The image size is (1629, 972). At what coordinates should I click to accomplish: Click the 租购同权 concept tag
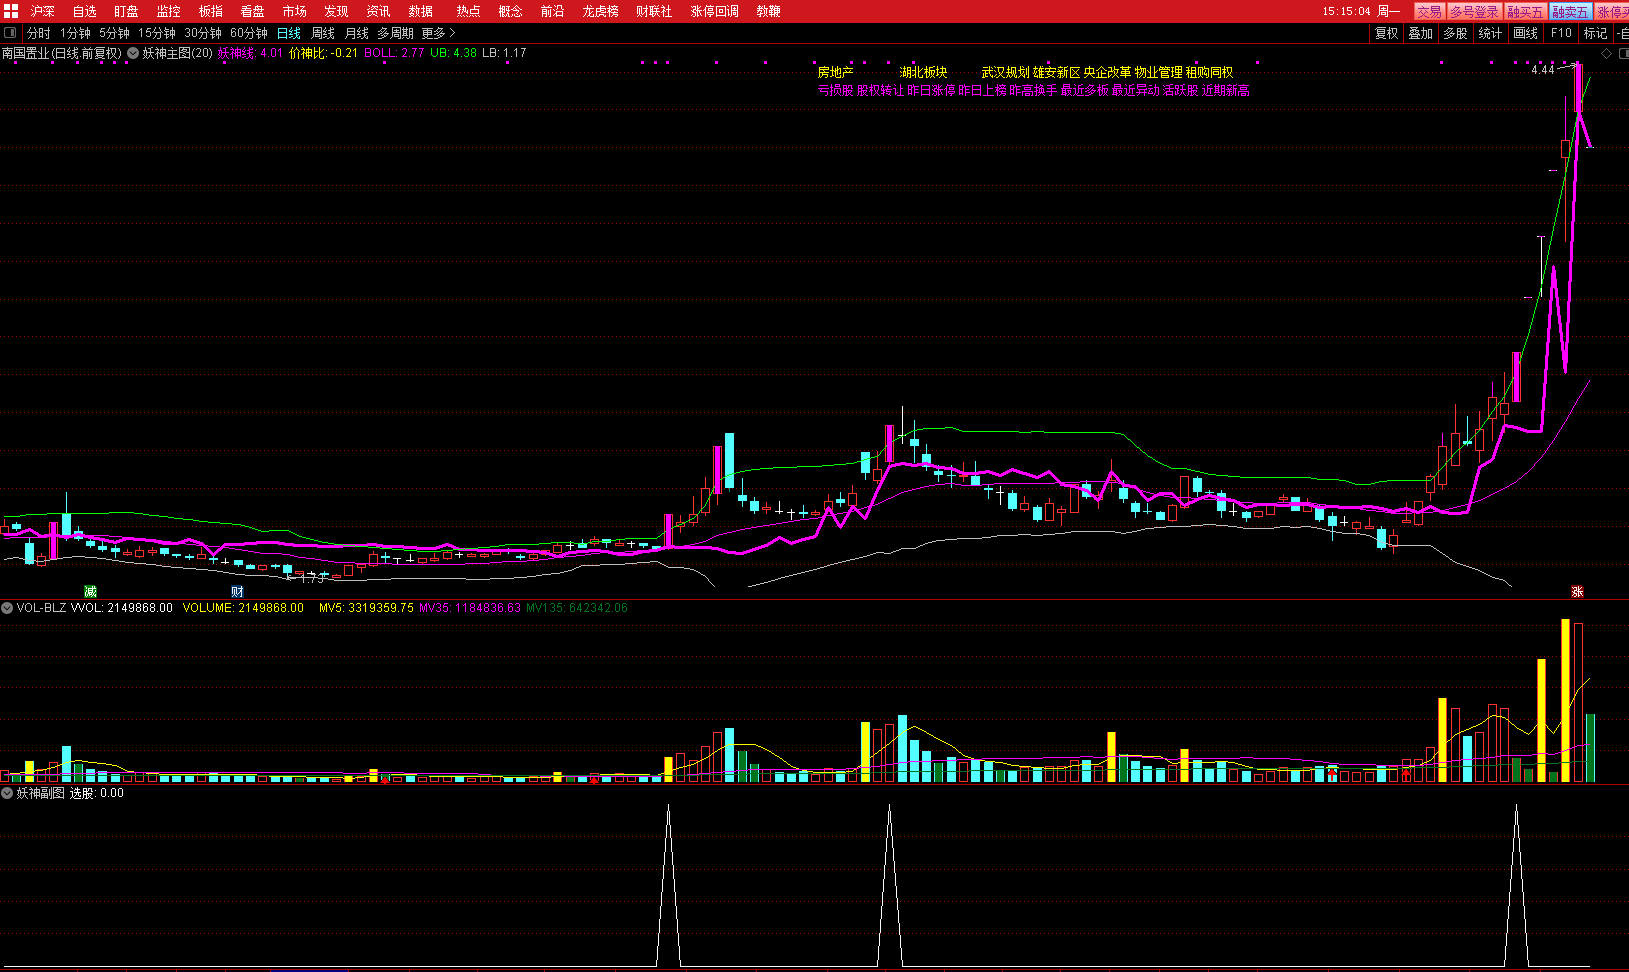tap(1210, 72)
